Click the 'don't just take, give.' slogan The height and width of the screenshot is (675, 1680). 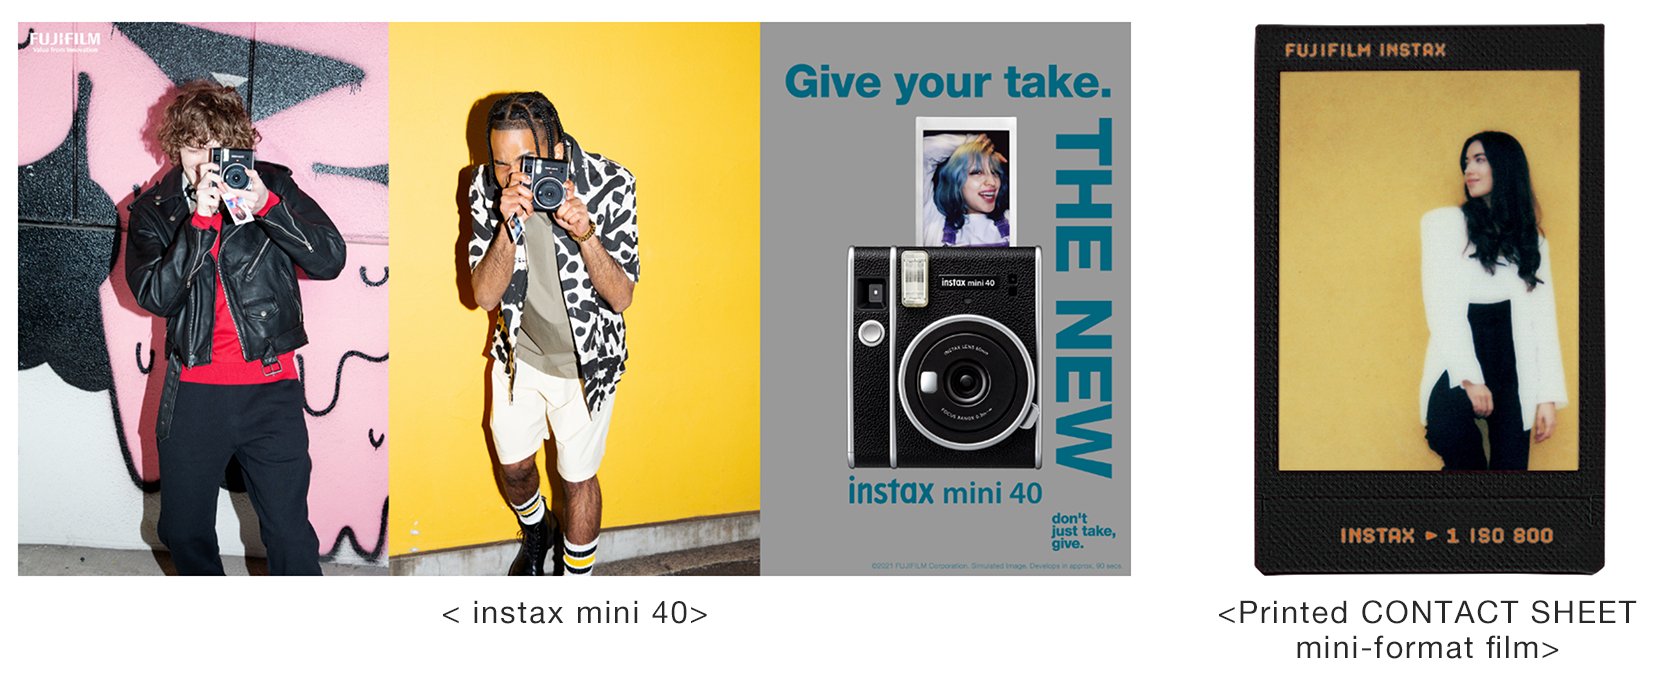(1083, 531)
